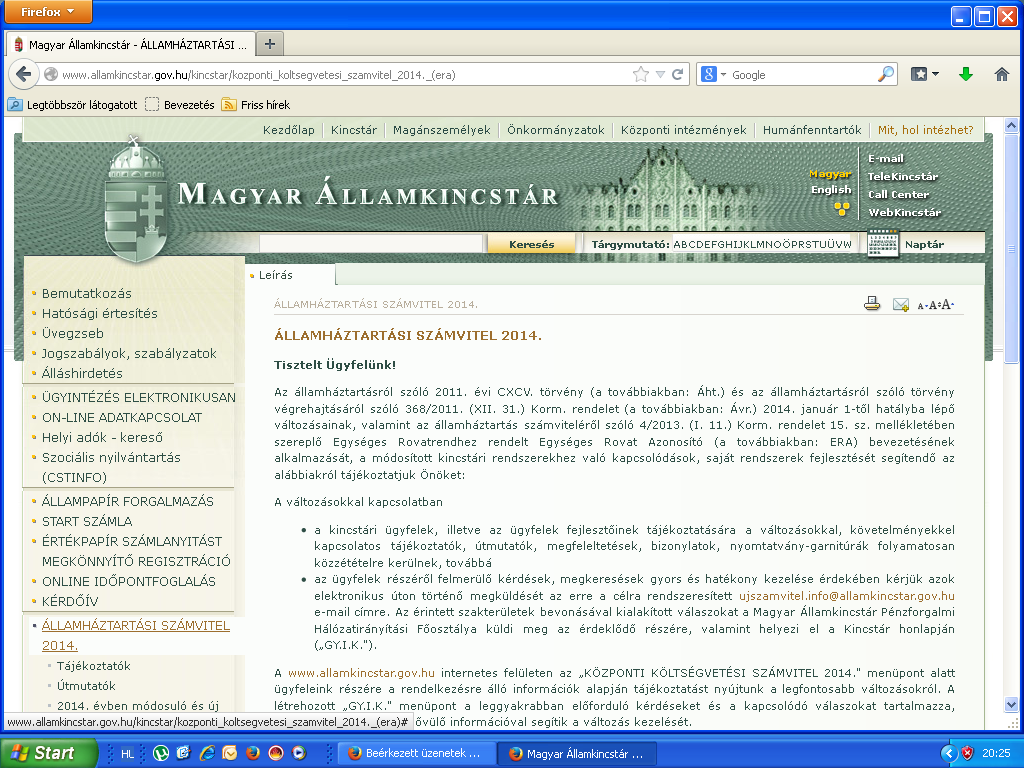1024x768 pixels.
Task: Open the Bevezetés bookmark
Action: coord(180,104)
